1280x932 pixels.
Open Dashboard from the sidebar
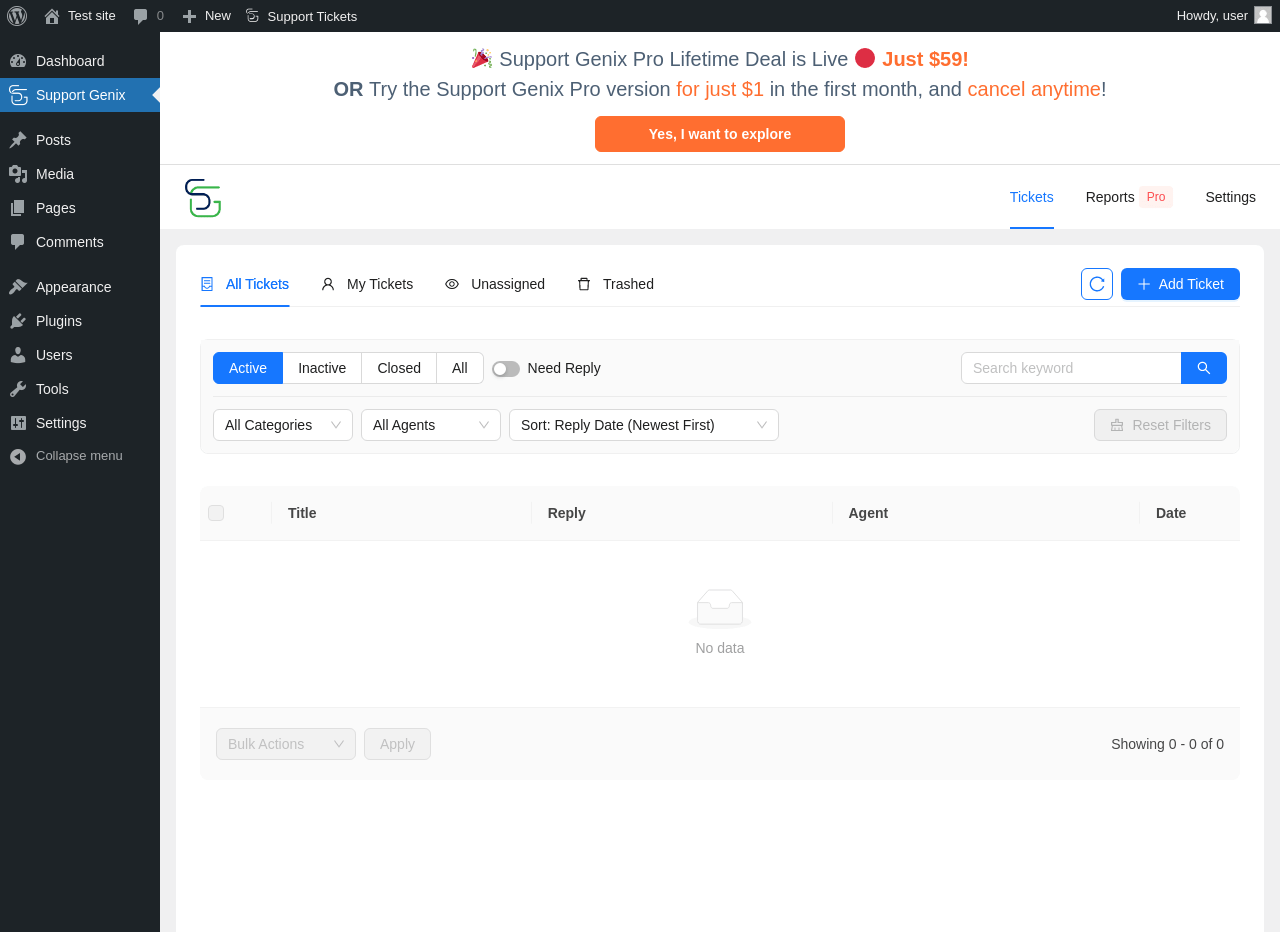click(80, 61)
